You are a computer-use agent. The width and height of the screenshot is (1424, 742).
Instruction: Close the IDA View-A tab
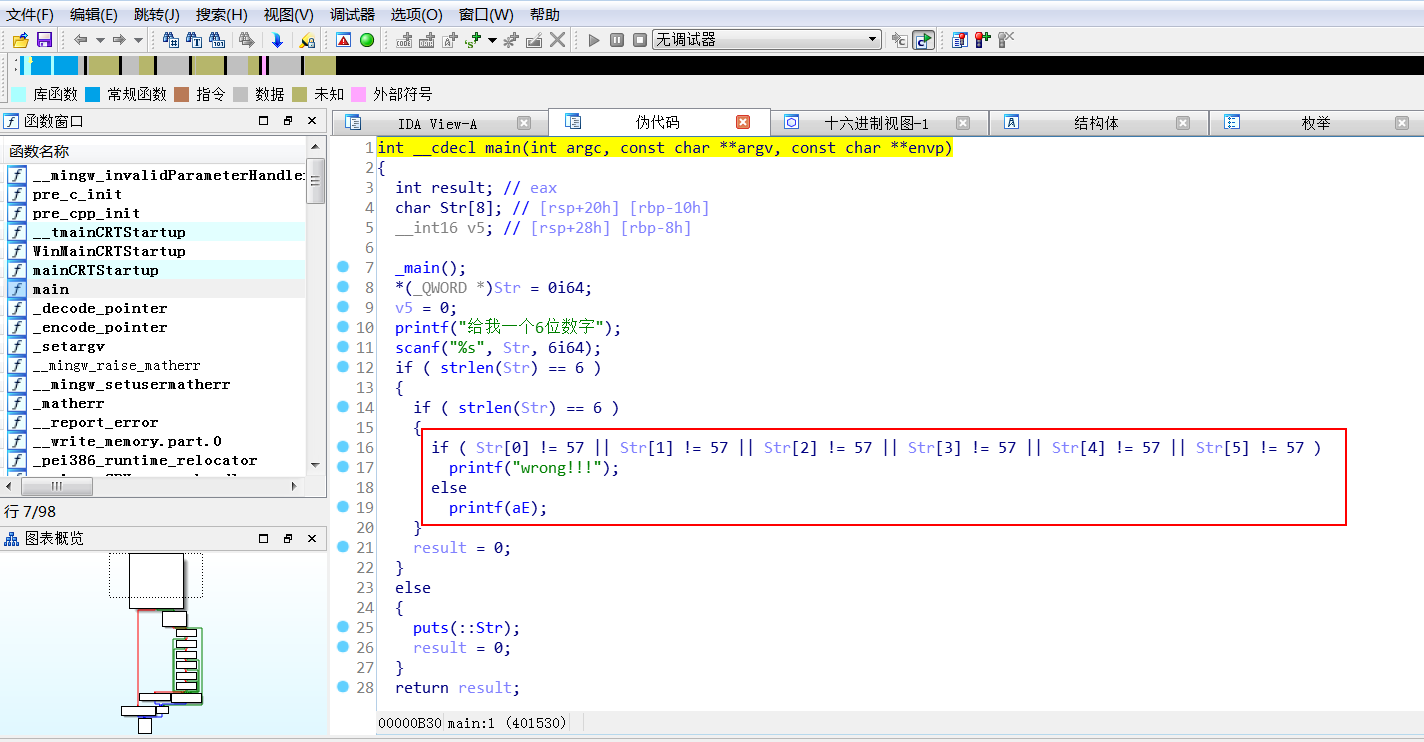pos(523,123)
